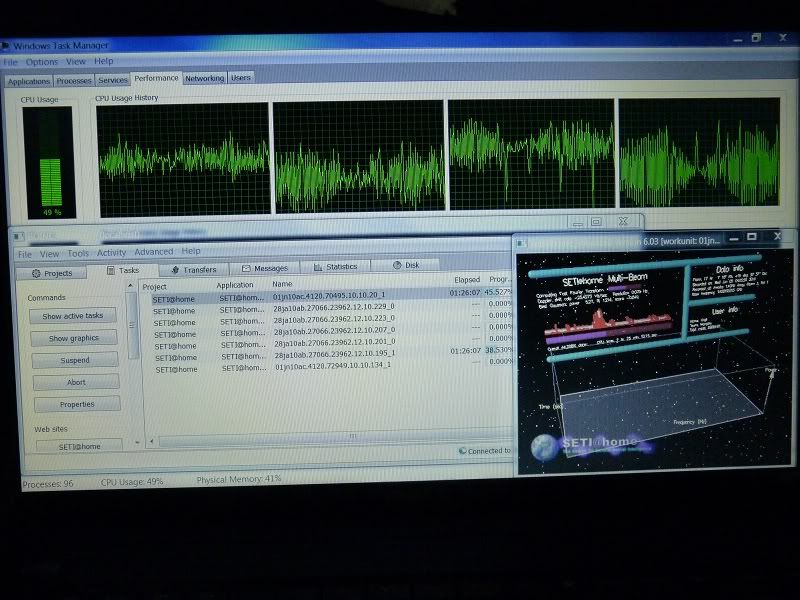The image size is (800, 600).
Task: Suspend the selected SETI@home task
Action: click(74, 360)
